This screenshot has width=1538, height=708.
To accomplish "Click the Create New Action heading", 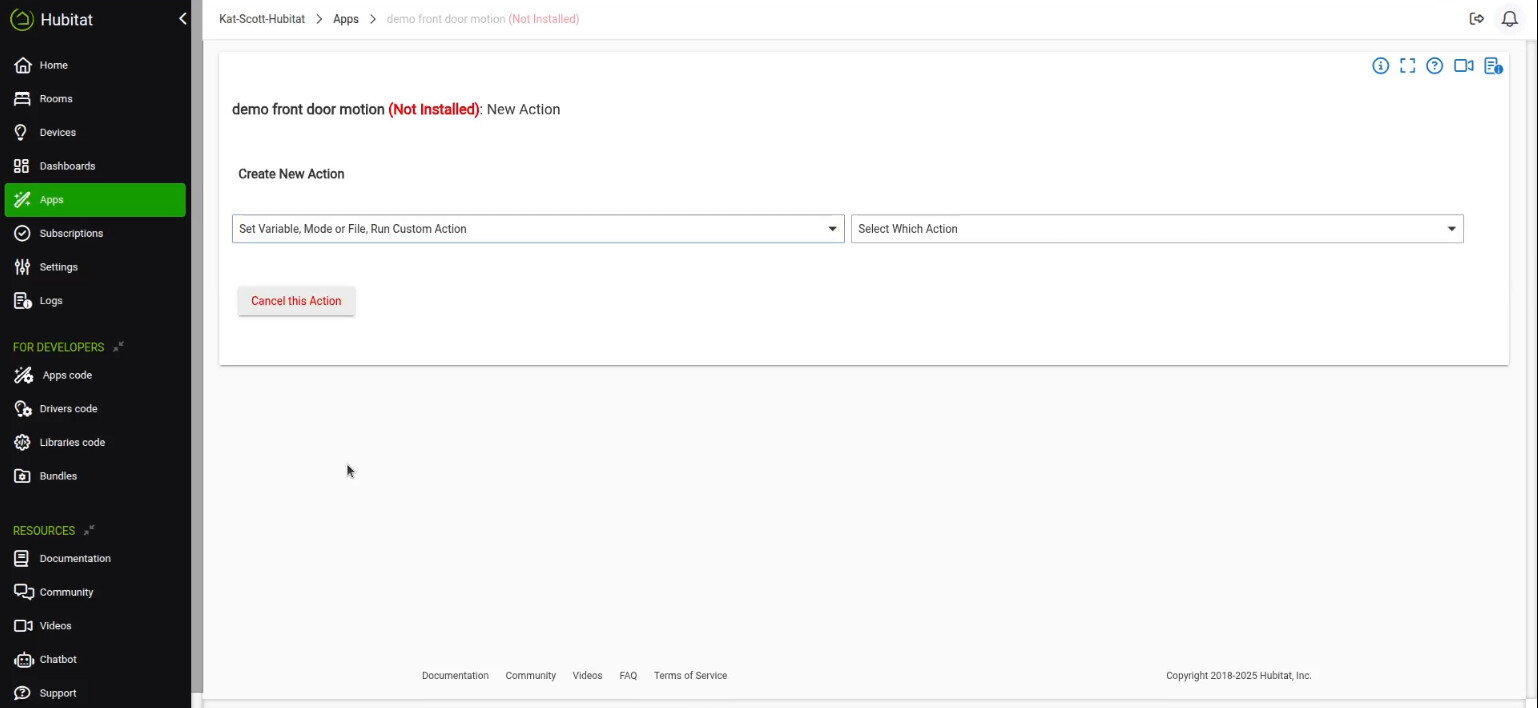I will coord(291,174).
